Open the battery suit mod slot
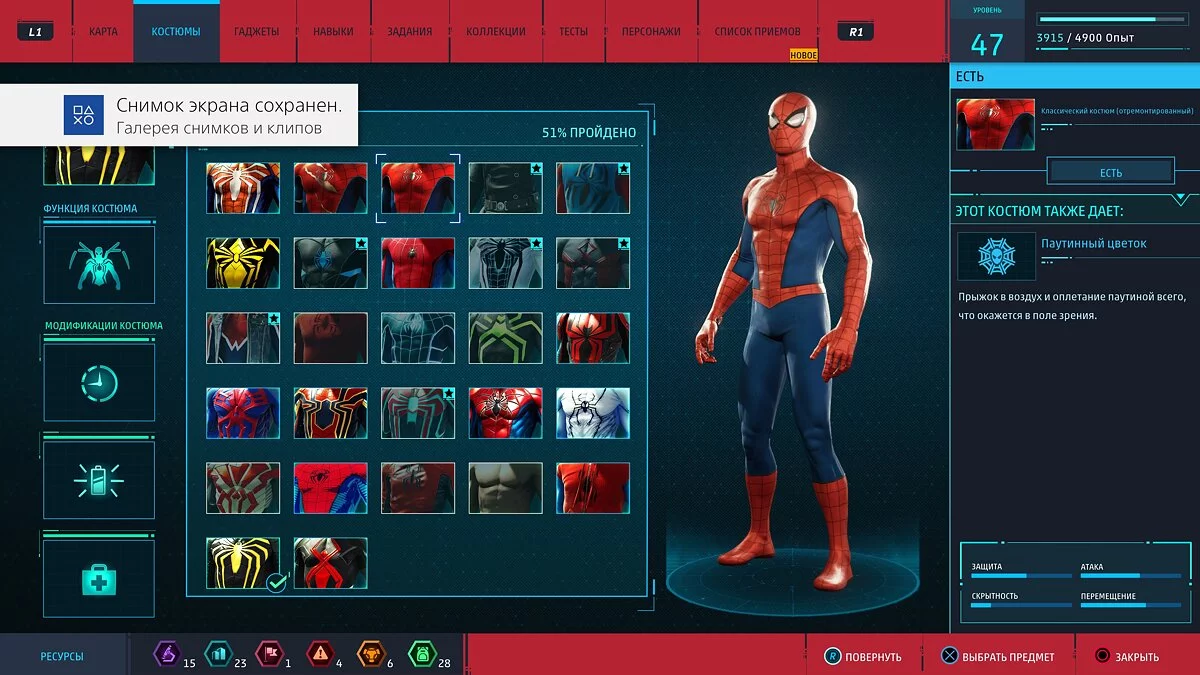Screen dimensions: 1200x675 (99, 480)
